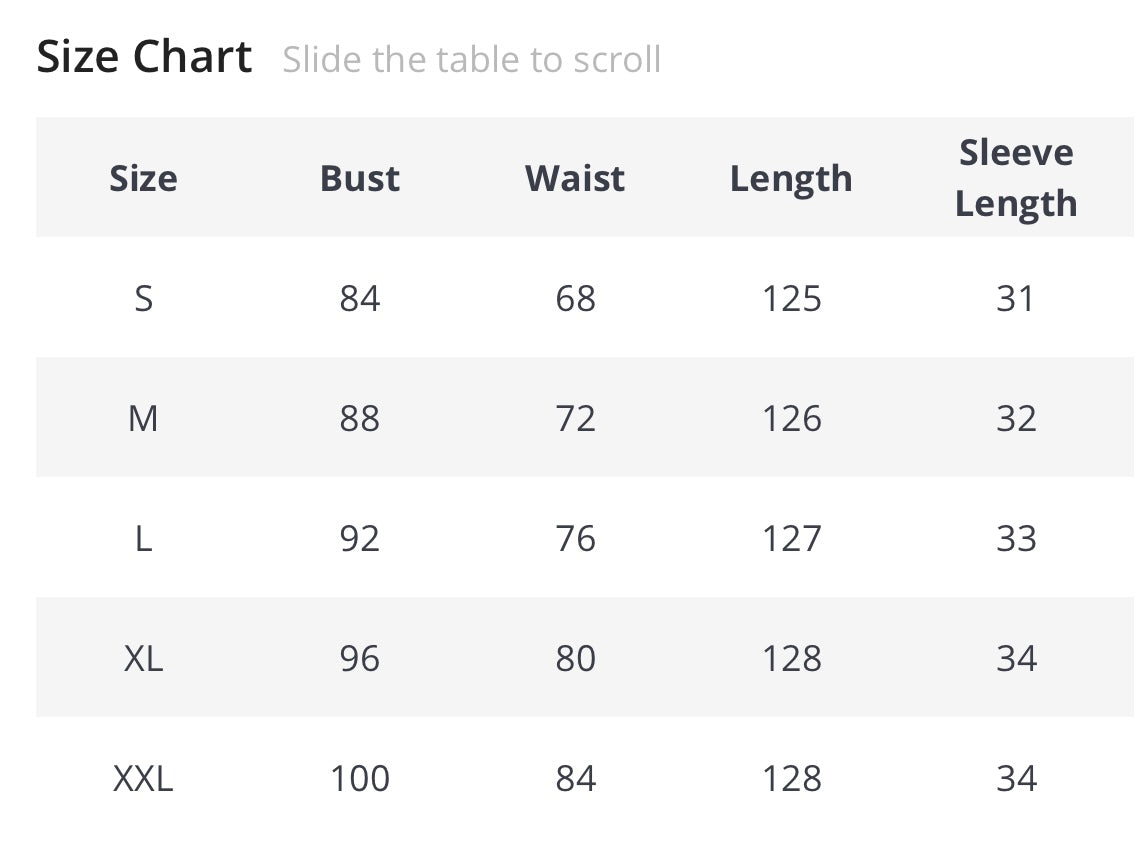
Task: Click the waist value 72 for M
Action: pyautogui.click(x=575, y=418)
